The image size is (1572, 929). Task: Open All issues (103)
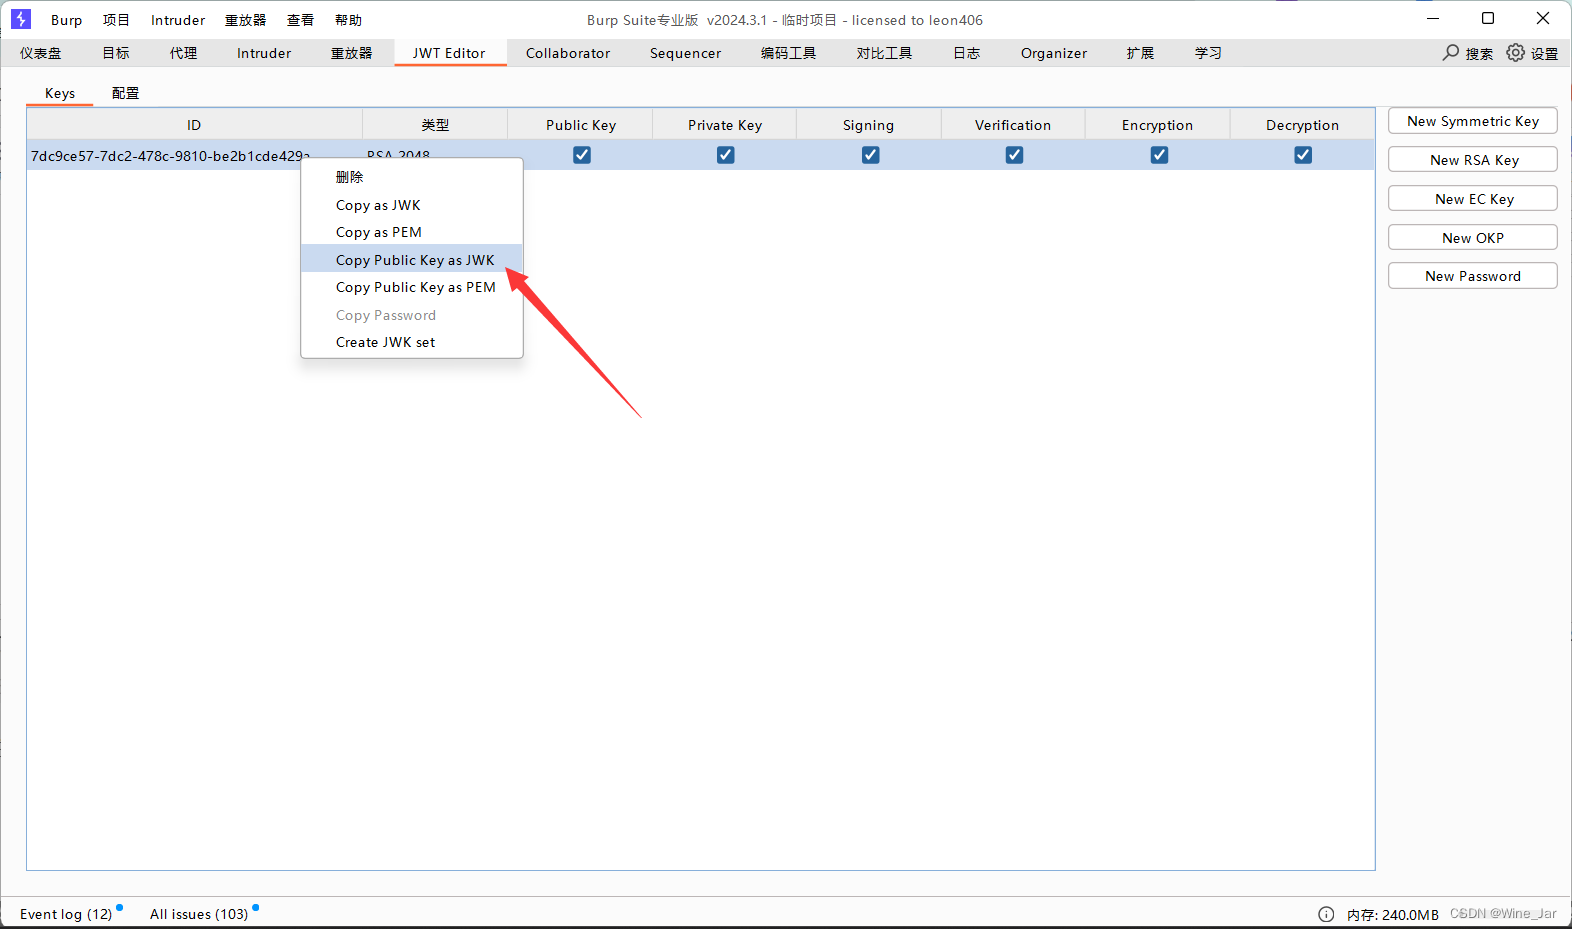tap(199, 914)
